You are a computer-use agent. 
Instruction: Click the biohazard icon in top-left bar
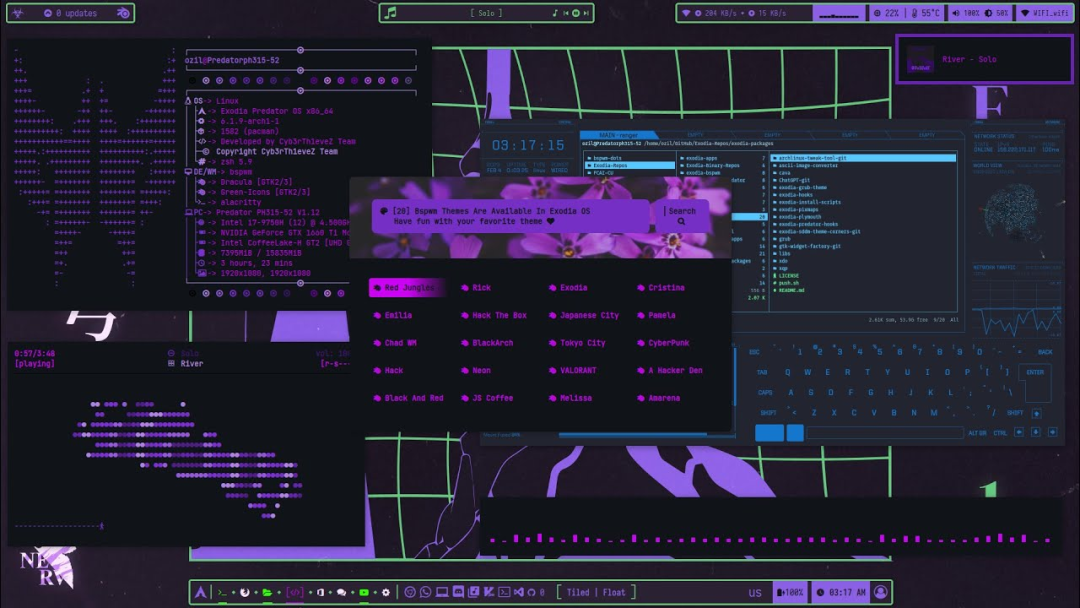[19, 13]
